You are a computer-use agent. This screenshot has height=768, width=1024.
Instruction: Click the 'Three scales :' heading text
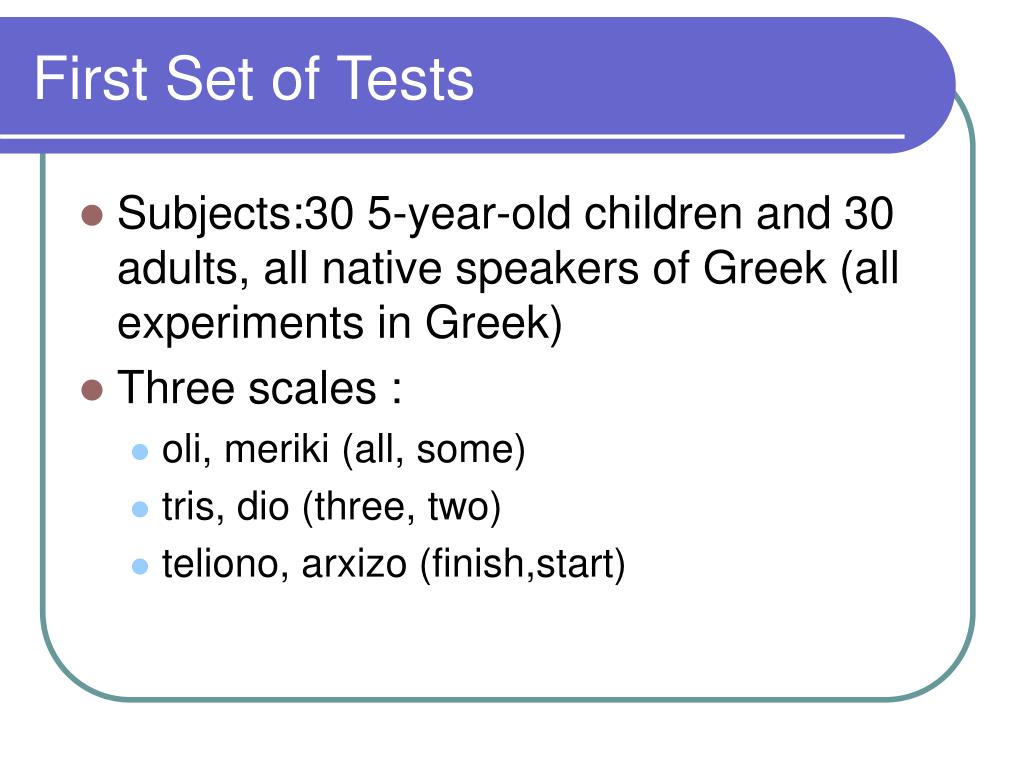[x=259, y=388]
